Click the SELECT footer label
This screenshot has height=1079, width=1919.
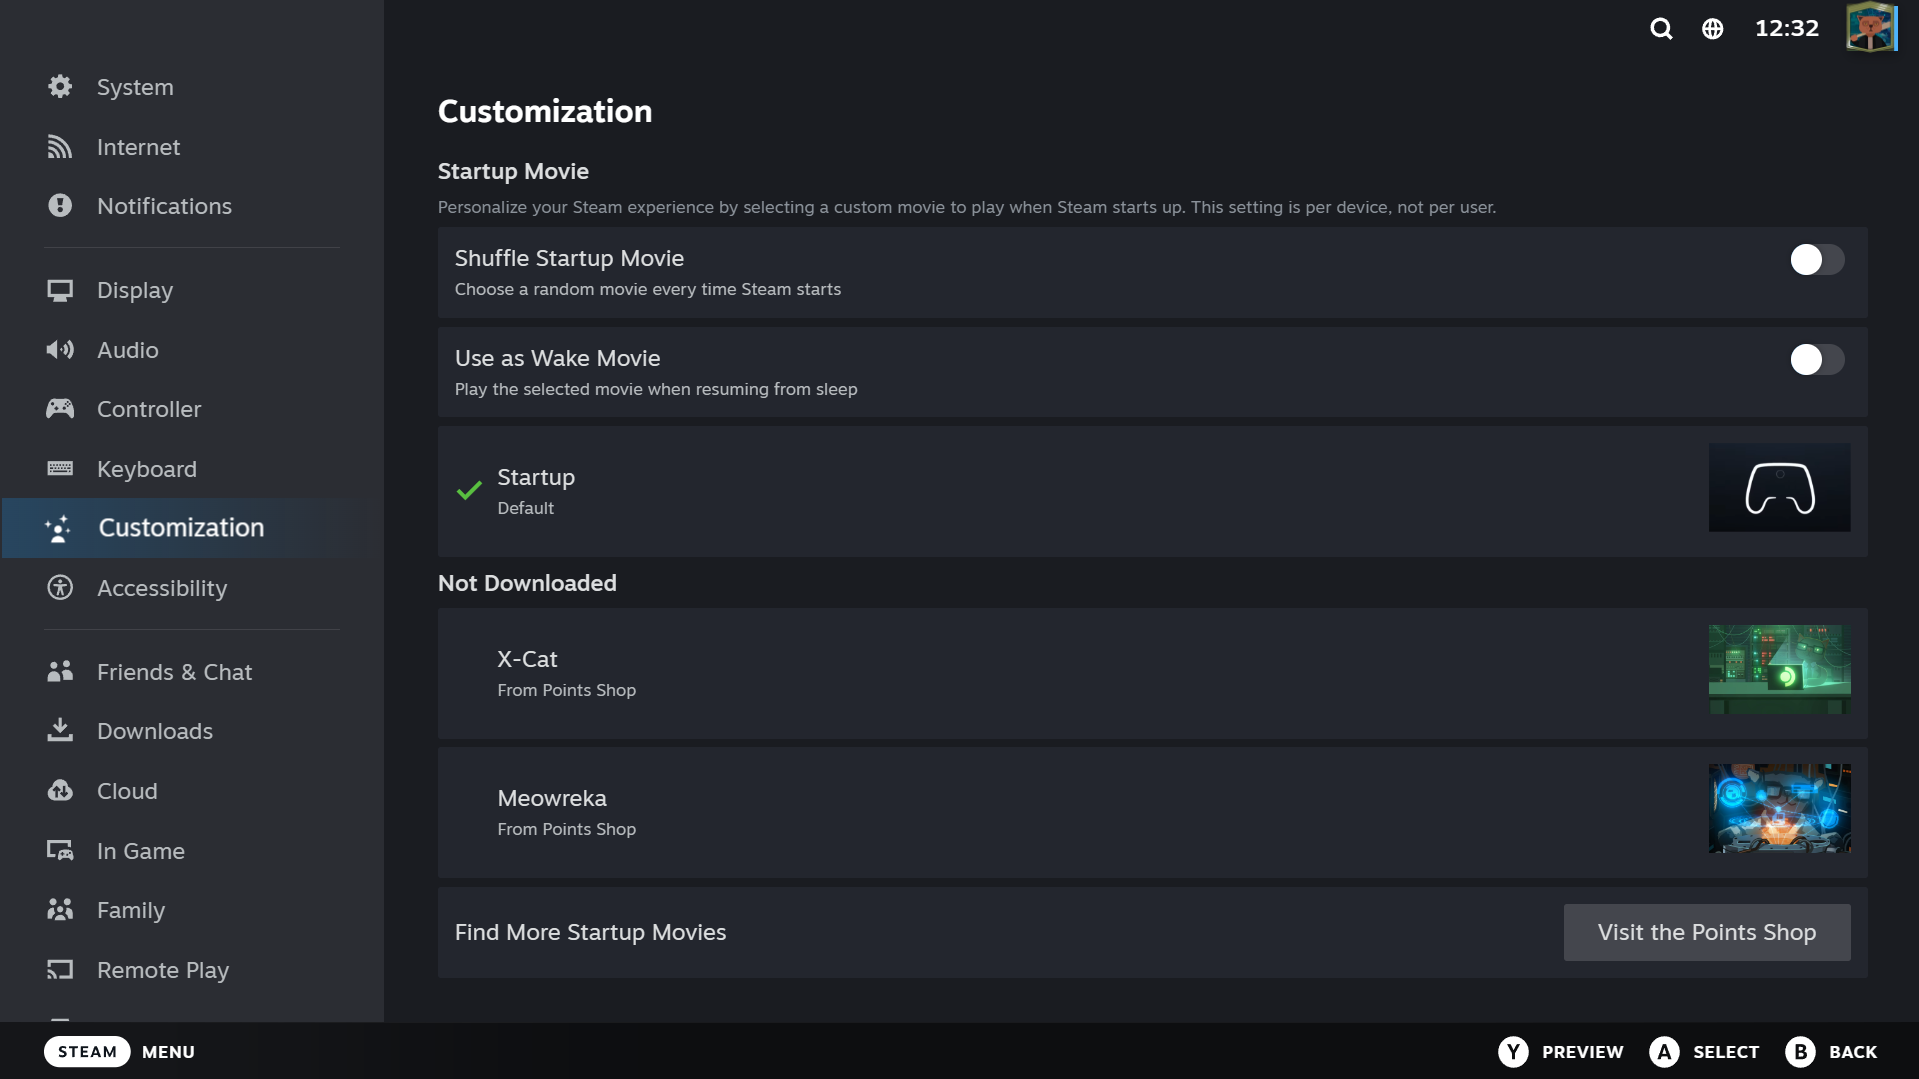1726,1052
